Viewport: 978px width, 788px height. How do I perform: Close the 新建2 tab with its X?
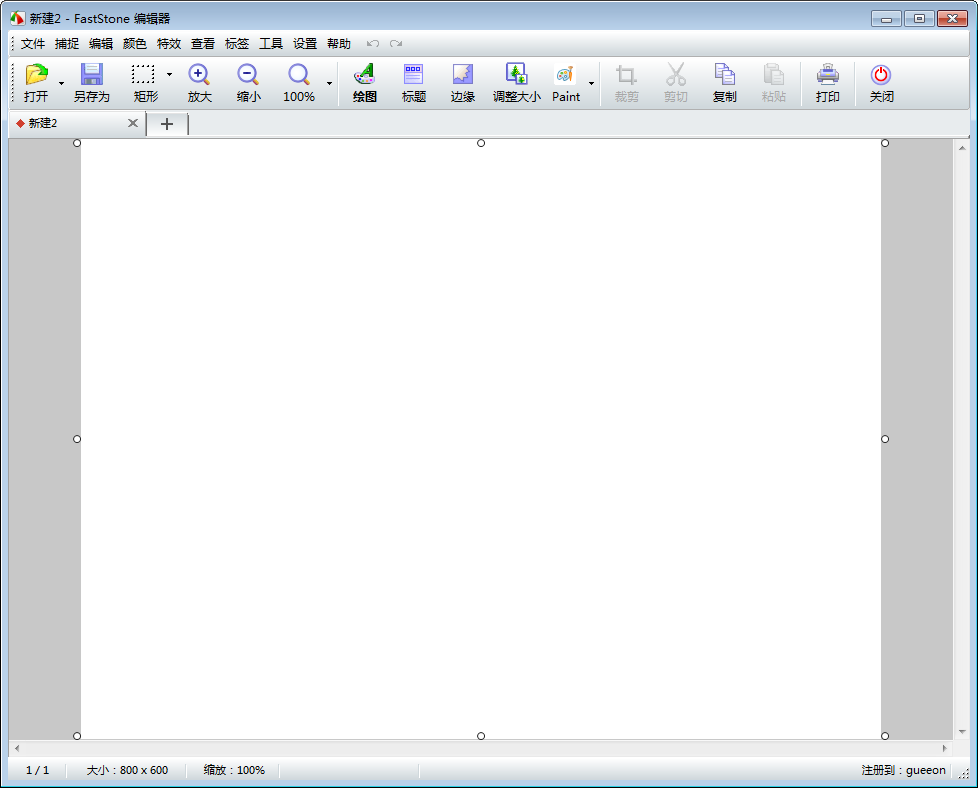(133, 123)
